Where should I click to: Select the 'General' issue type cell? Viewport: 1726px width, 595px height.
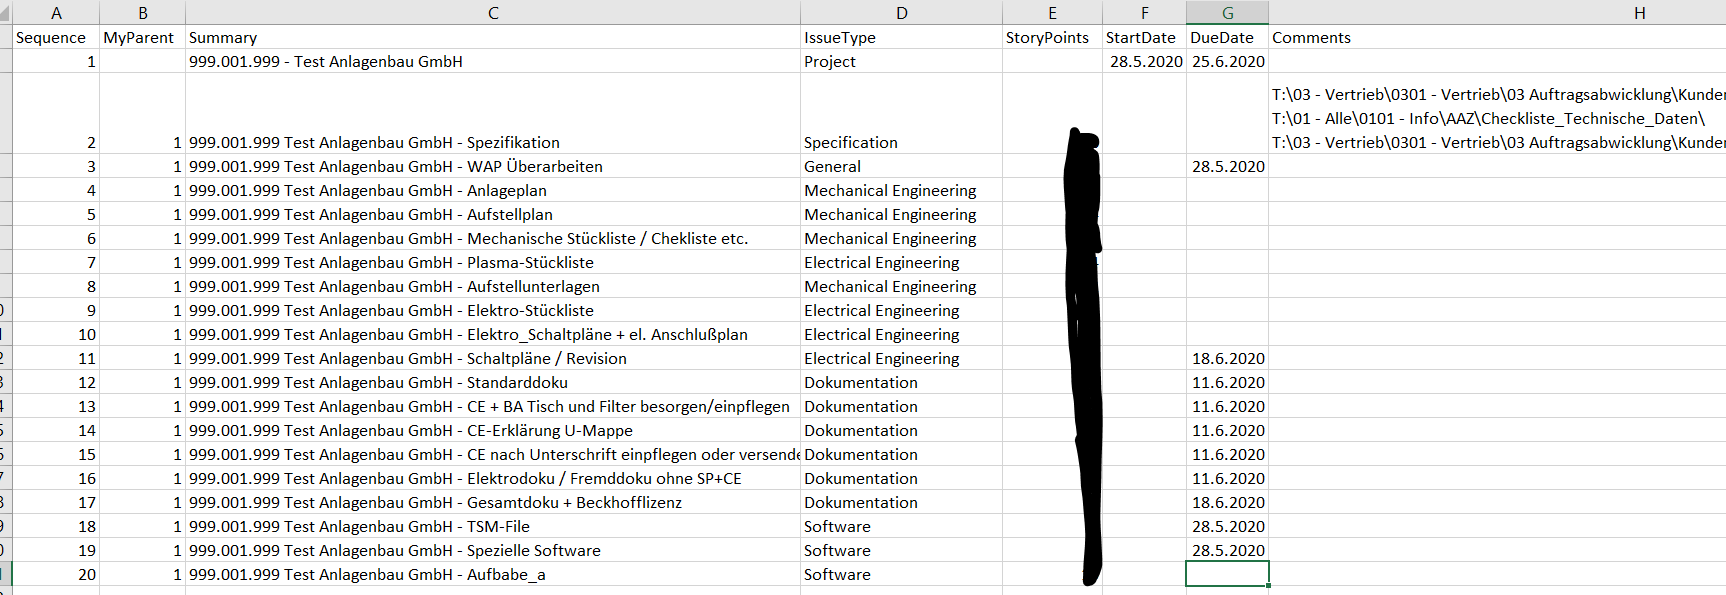[x=901, y=166]
